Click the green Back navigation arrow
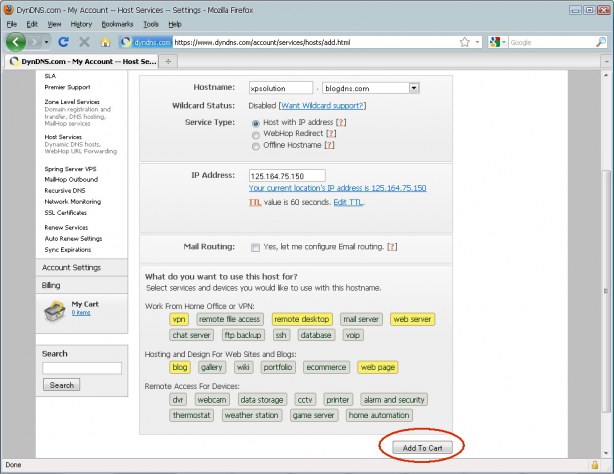Screen dimensions: 614x474 [16, 42]
